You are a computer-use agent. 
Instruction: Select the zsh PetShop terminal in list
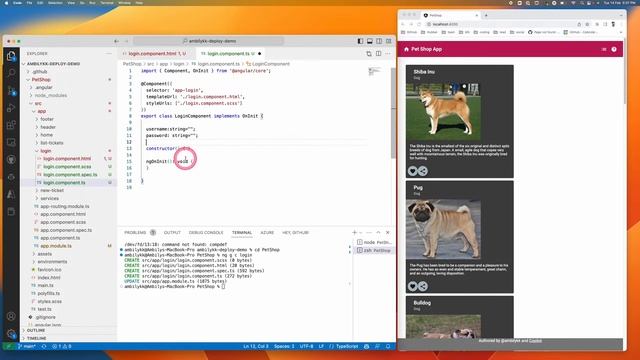click(x=374, y=251)
